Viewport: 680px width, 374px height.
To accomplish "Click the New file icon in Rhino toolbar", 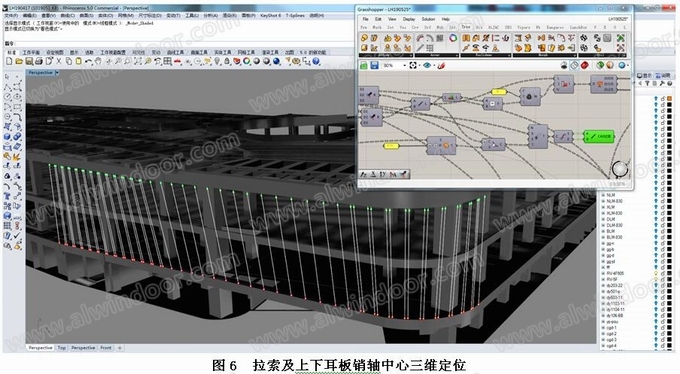I will (x=9, y=62).
